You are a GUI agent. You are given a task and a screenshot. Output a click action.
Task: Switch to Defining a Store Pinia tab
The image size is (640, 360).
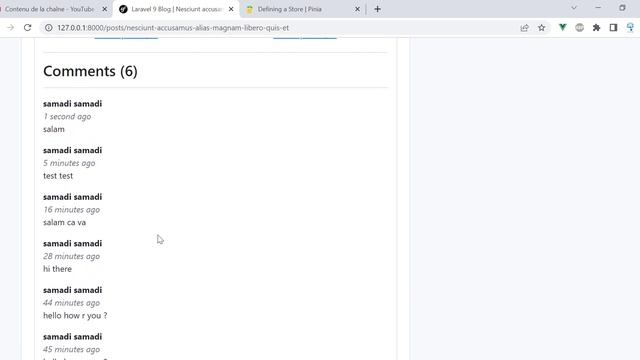tap(301, 9)
